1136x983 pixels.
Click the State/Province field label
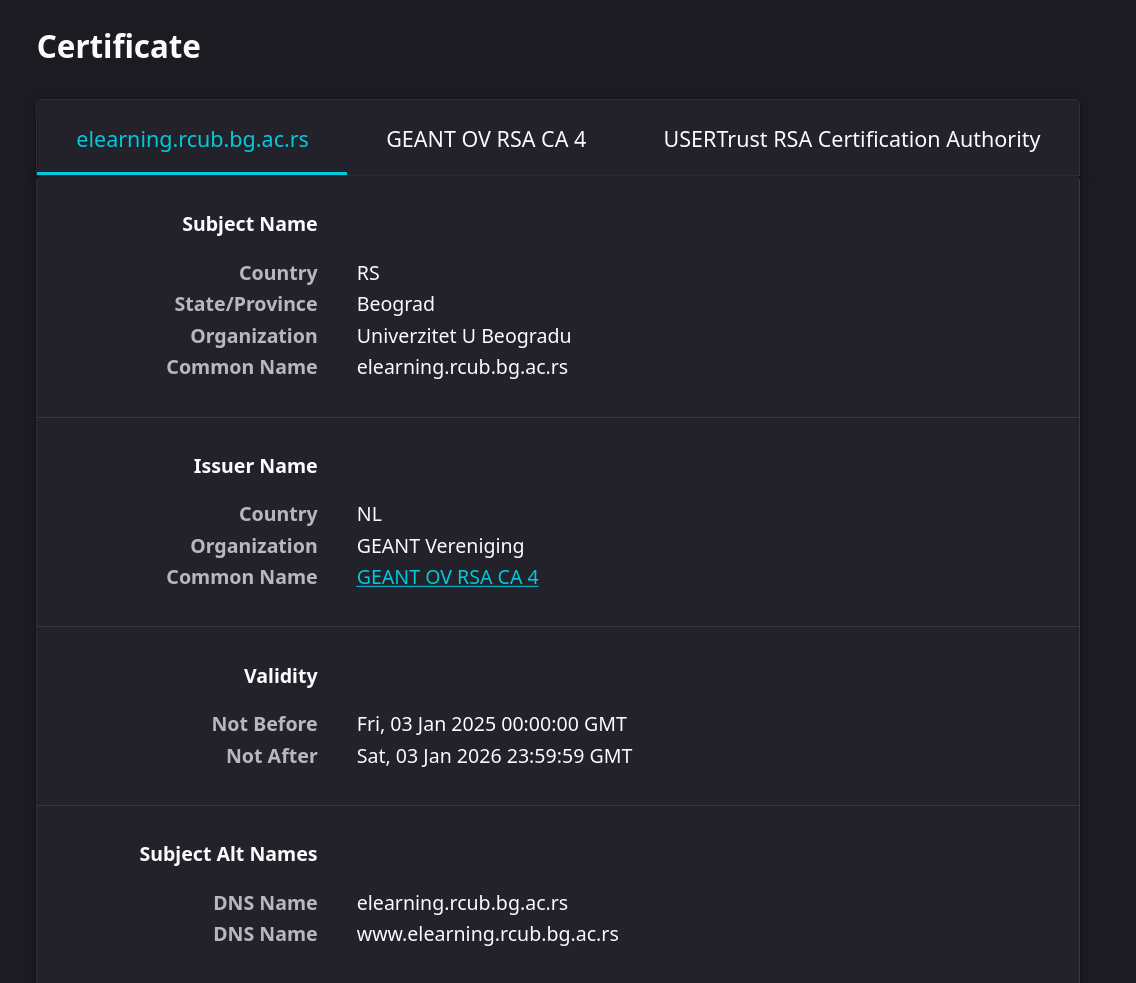point(246,304)
